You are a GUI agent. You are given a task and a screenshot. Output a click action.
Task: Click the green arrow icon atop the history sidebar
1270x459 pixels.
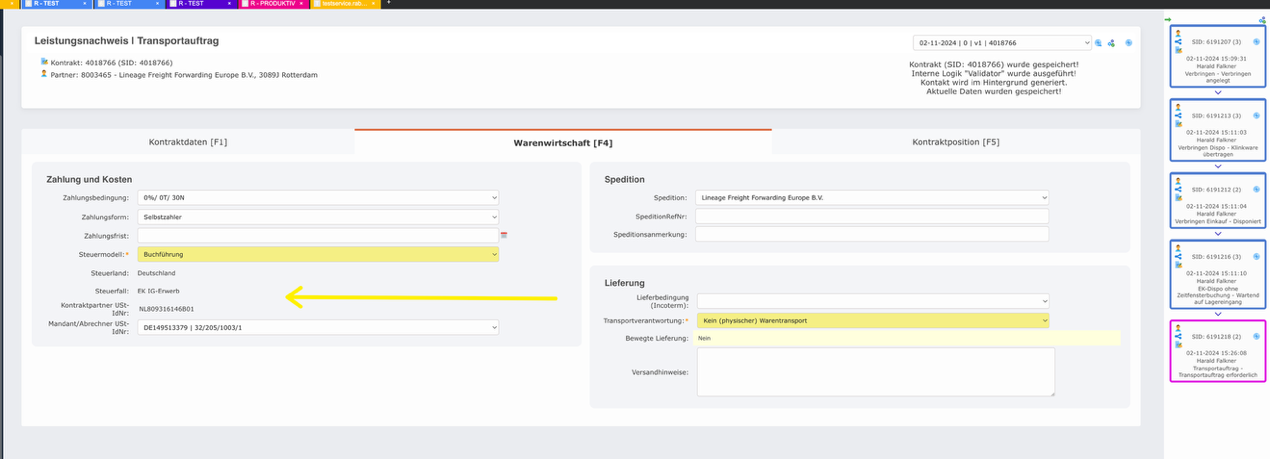coord(1168,20)
